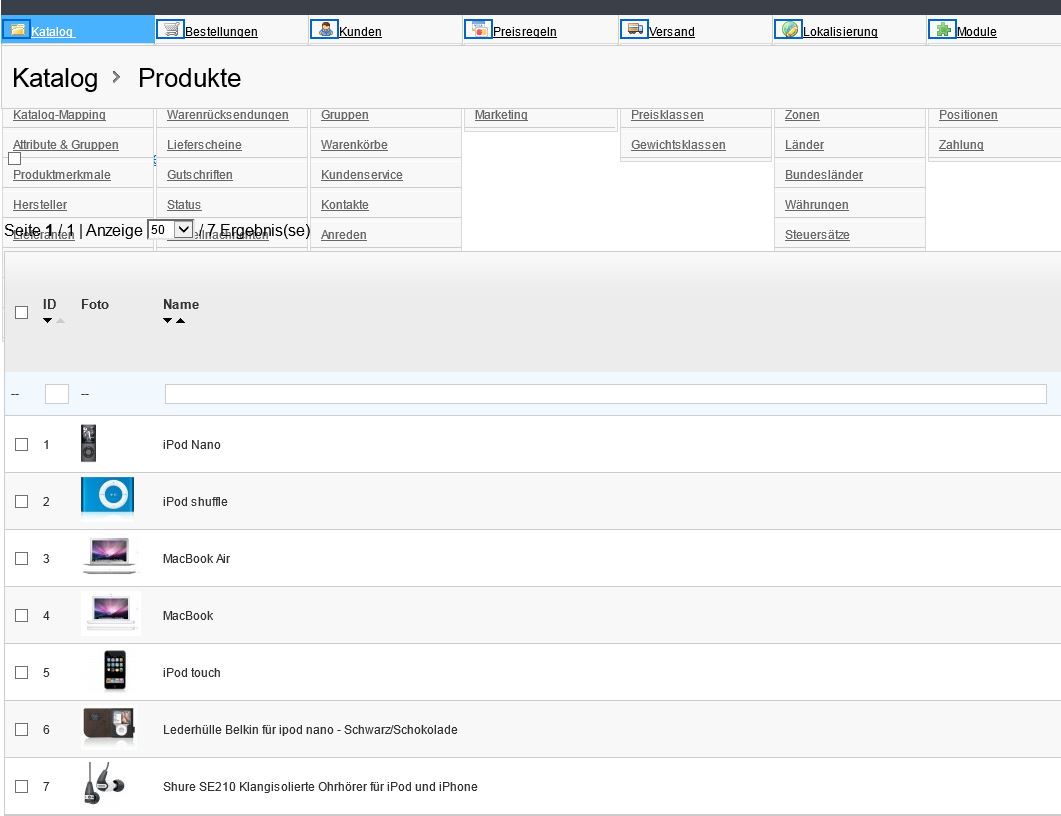Screen dimensions: 1061x816
Task: Open Länder submenu link
Action: pos(805,145)
